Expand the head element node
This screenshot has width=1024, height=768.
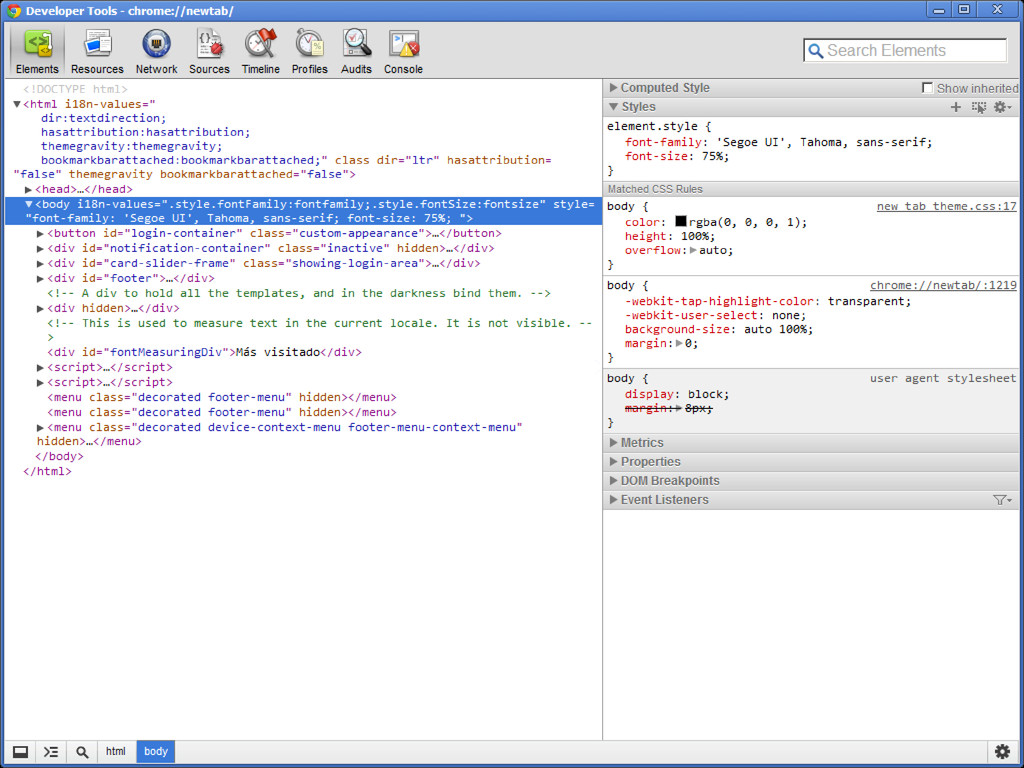pyautogui.click(x=28, y=189)
